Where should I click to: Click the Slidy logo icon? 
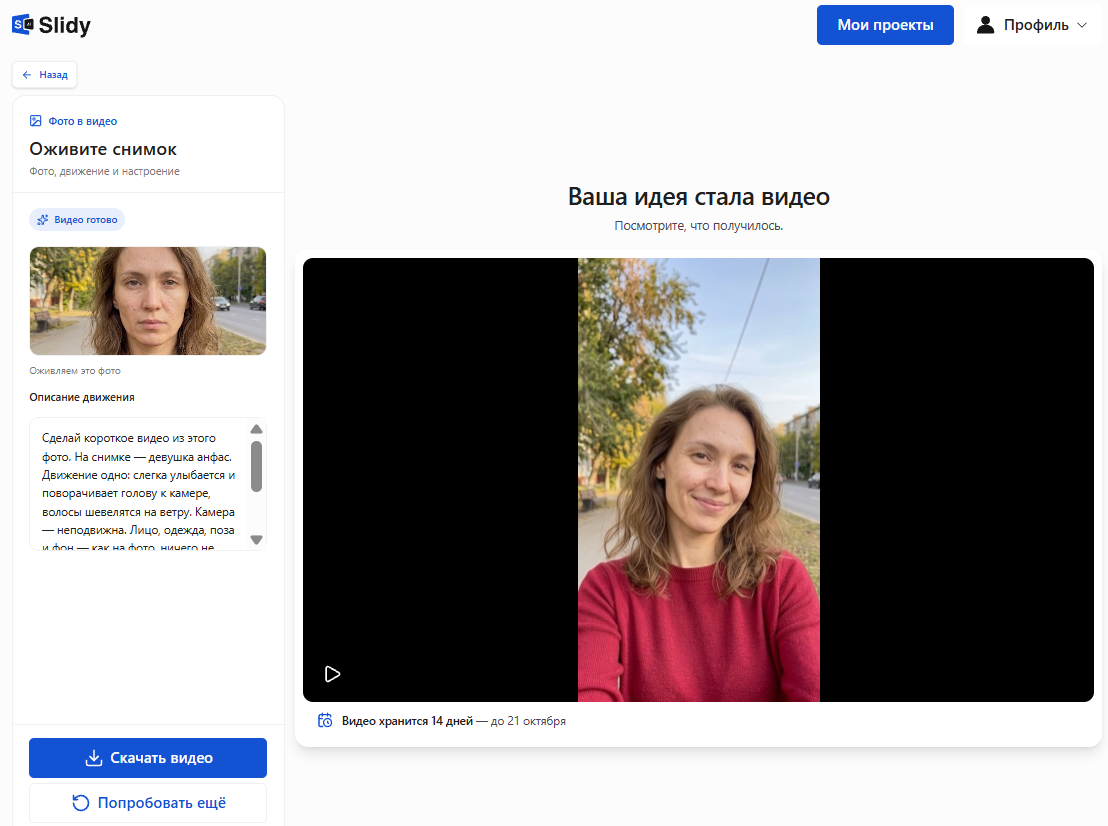coord(23,25)
